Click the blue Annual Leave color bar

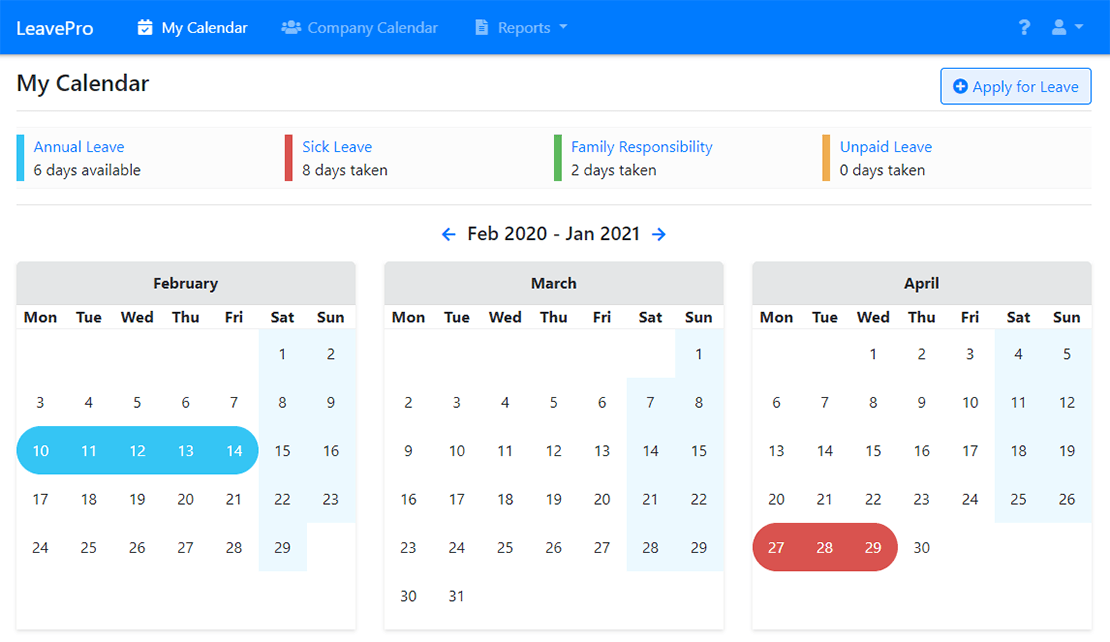click(x=21, y=158)
